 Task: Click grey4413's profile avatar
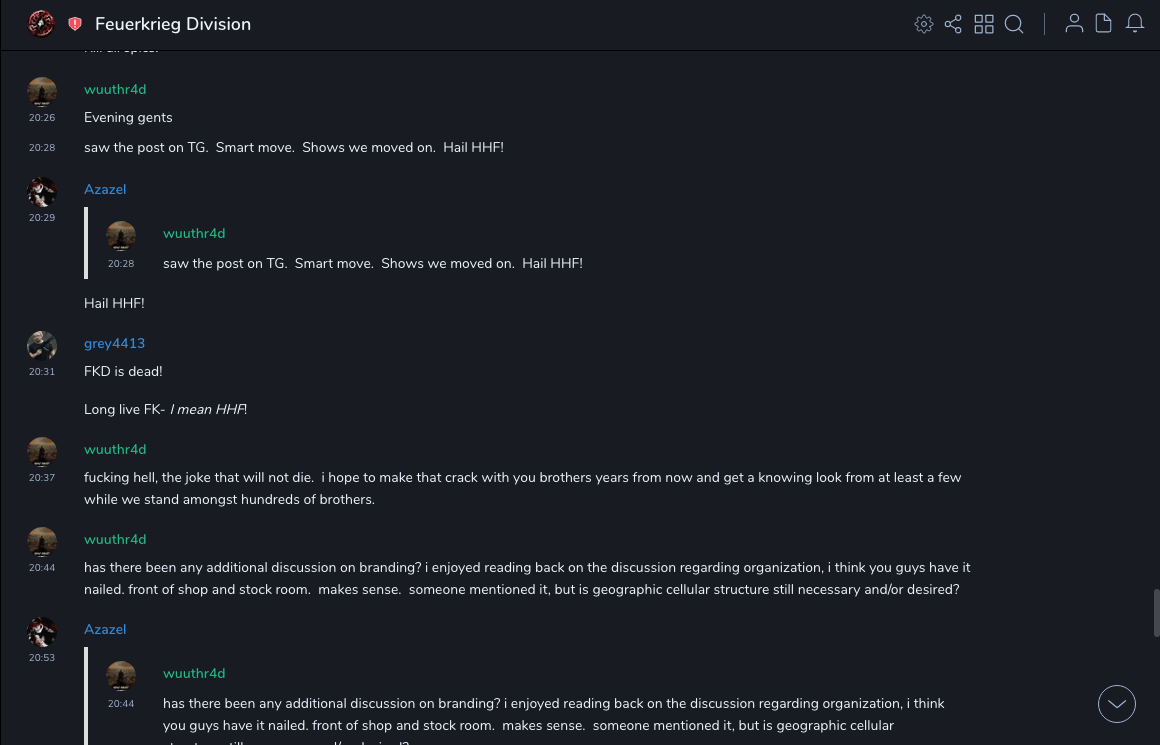point(42,346)
